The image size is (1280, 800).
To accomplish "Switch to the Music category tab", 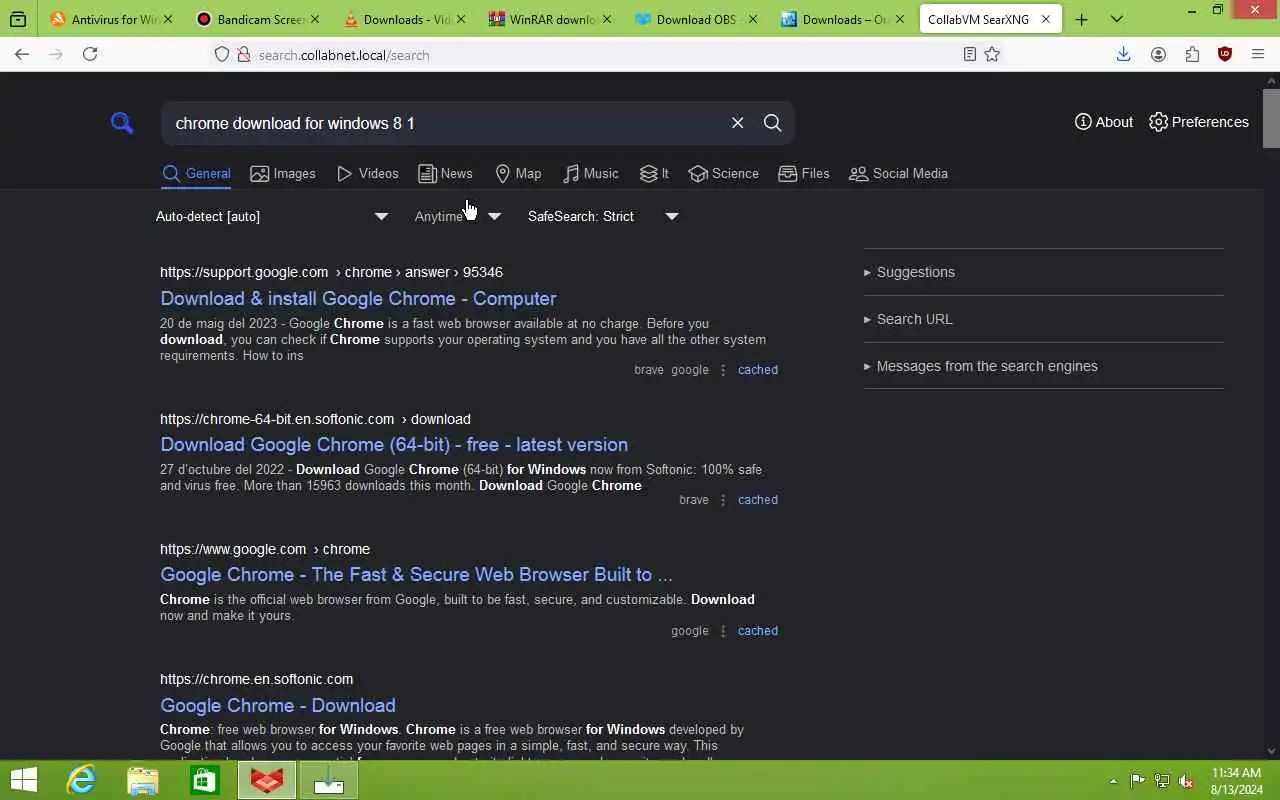I will (x=591, y=174).
